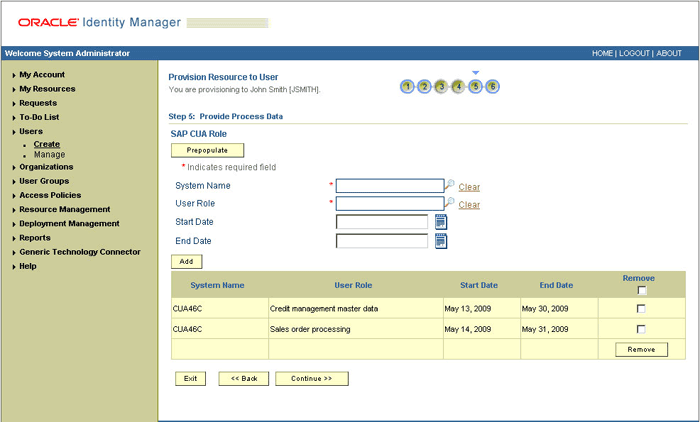Click Start Date column header
Screen dimensions: 700x422
(479, 285)
